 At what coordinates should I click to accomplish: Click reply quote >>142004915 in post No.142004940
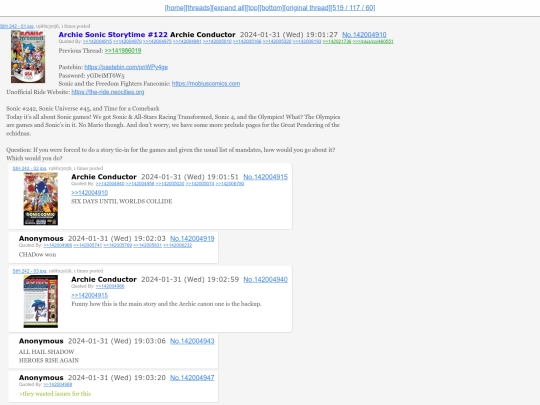click(90, 295)
